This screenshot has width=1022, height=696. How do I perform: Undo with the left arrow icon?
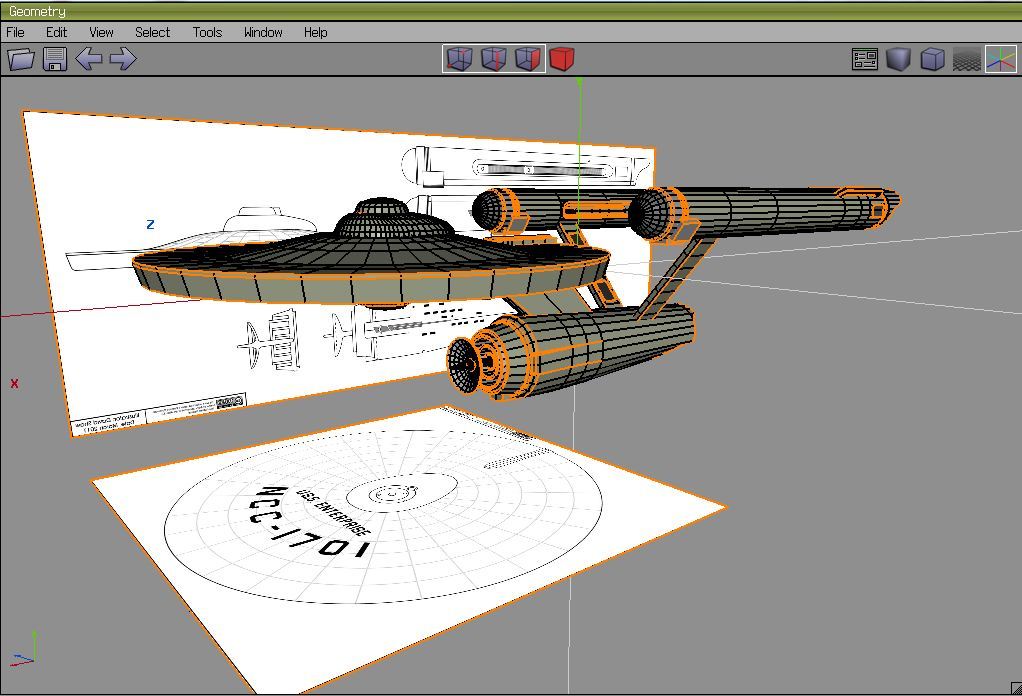tap(89, 59)
